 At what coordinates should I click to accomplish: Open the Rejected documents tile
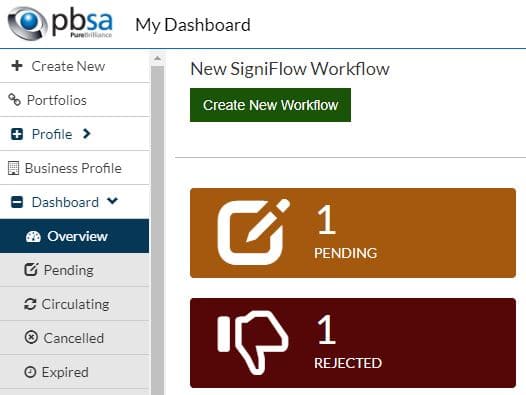[x=353, y=343]
